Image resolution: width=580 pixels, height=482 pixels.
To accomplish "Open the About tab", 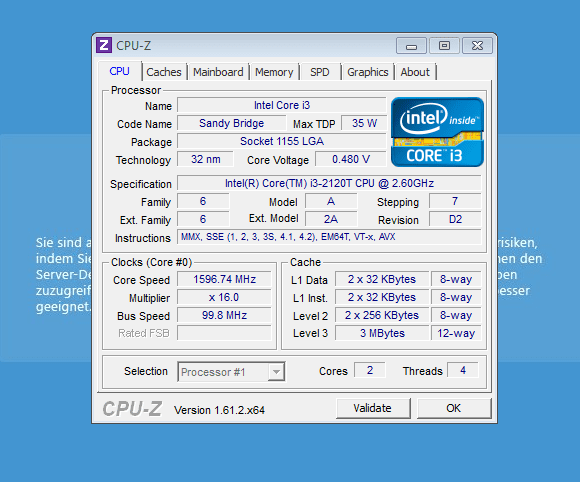I will point(415,72).
